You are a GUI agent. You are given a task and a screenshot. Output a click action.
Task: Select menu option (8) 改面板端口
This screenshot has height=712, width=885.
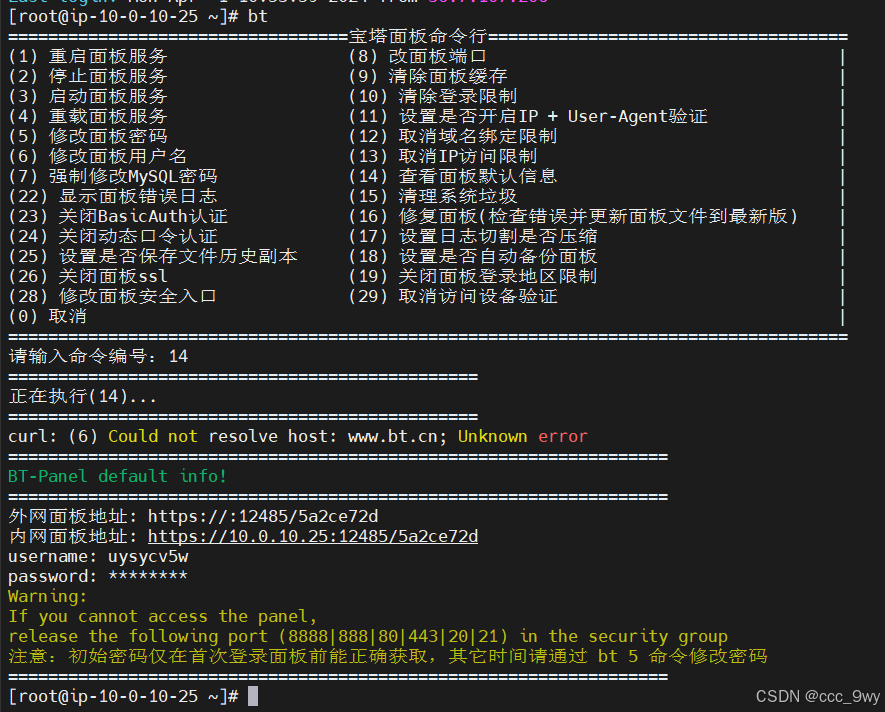click(417, 56)
